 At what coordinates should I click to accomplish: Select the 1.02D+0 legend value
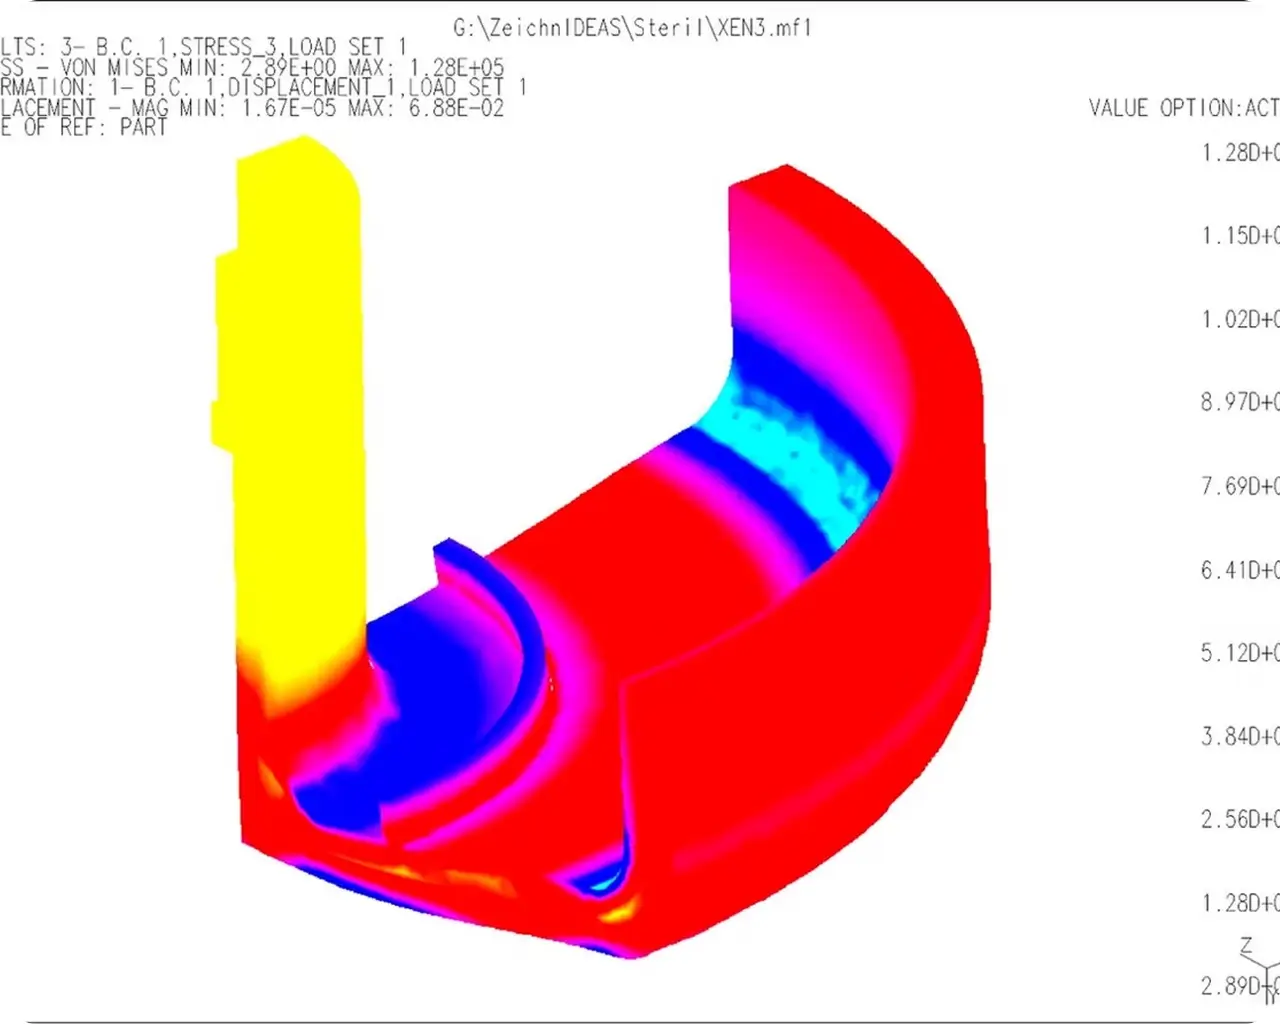click(x=1239, y=319)
